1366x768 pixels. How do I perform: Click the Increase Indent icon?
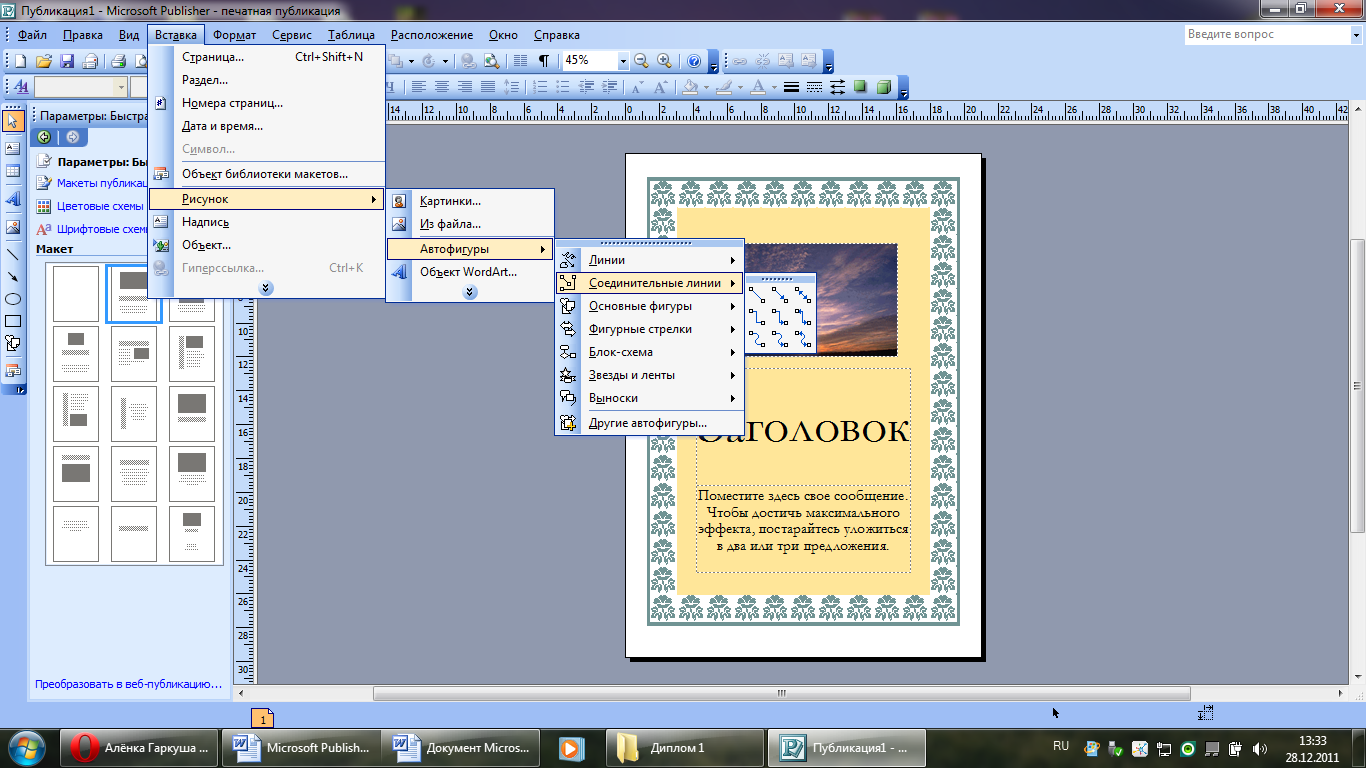(x=609, y=87)
